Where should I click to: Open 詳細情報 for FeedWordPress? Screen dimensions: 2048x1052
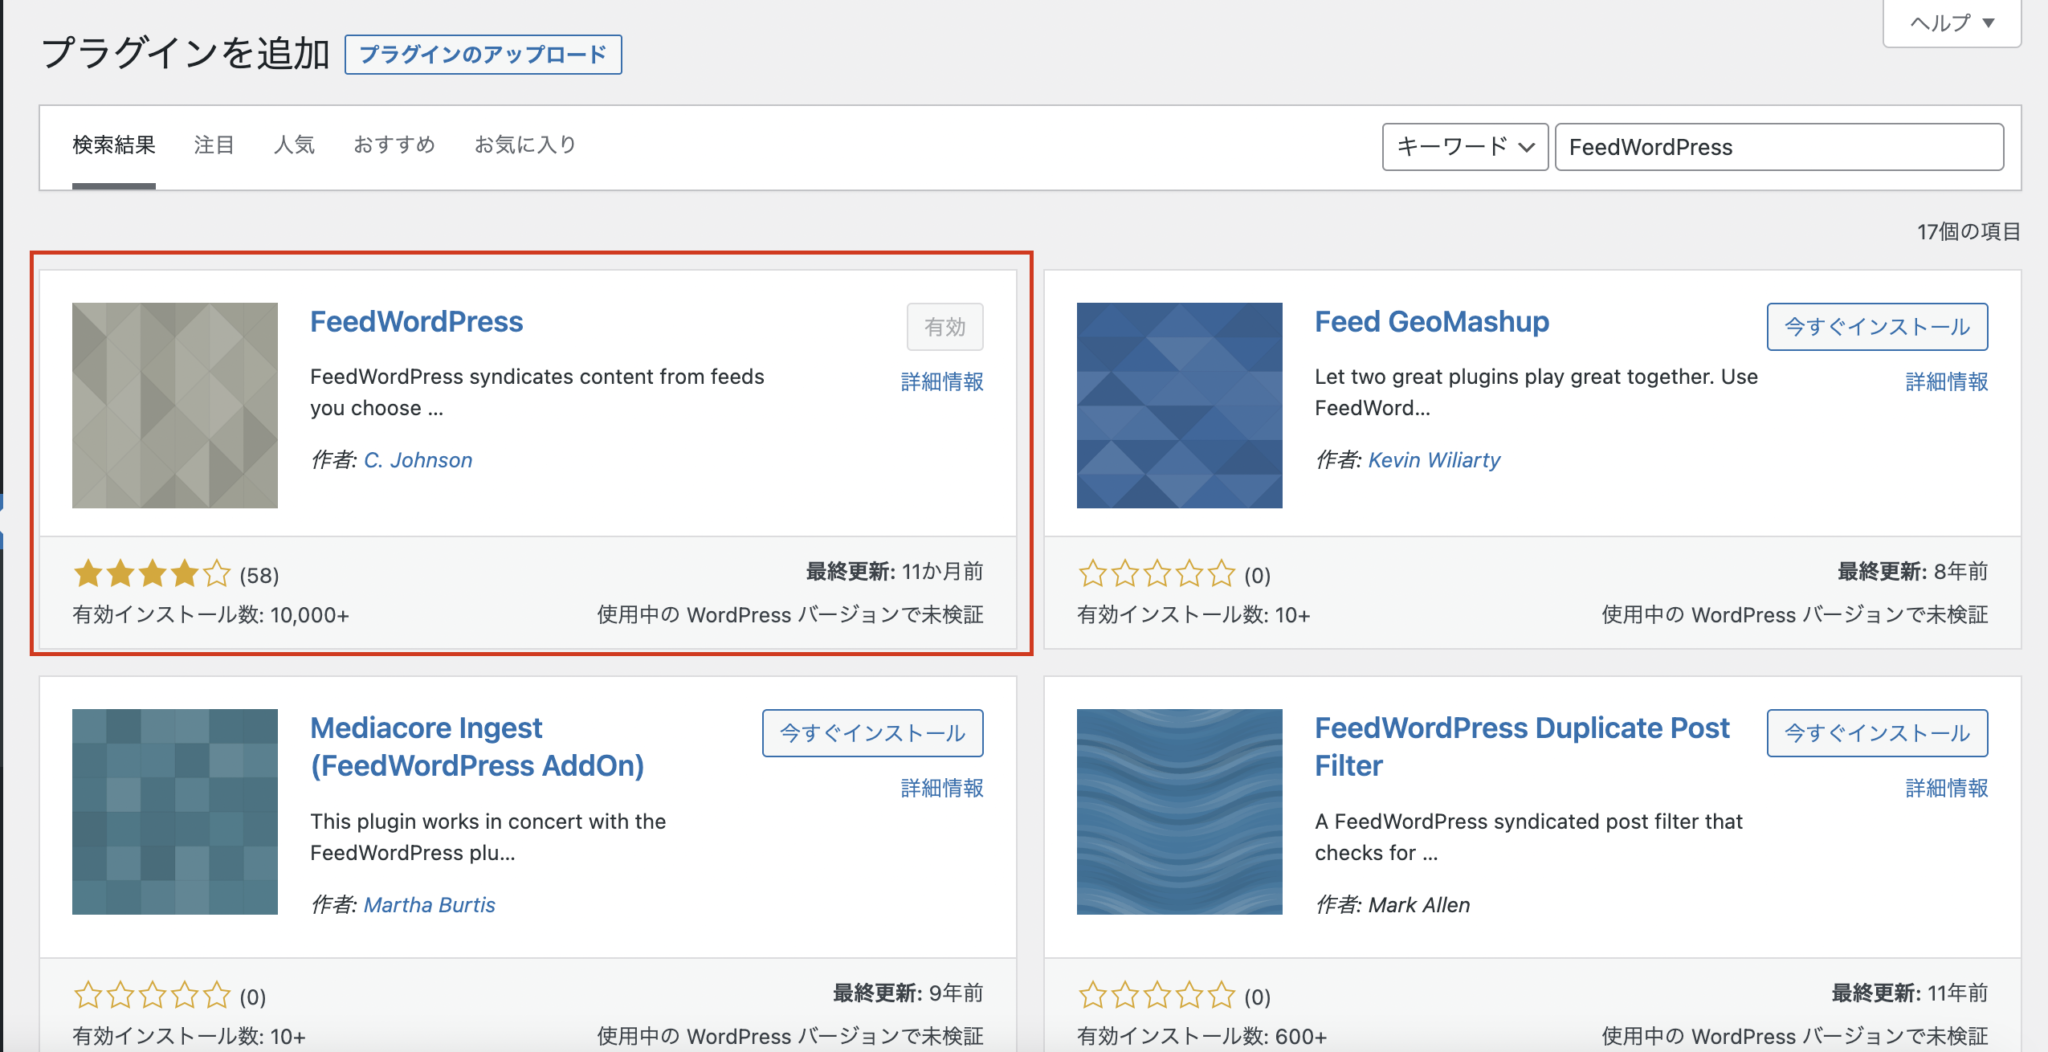(941, 381)
